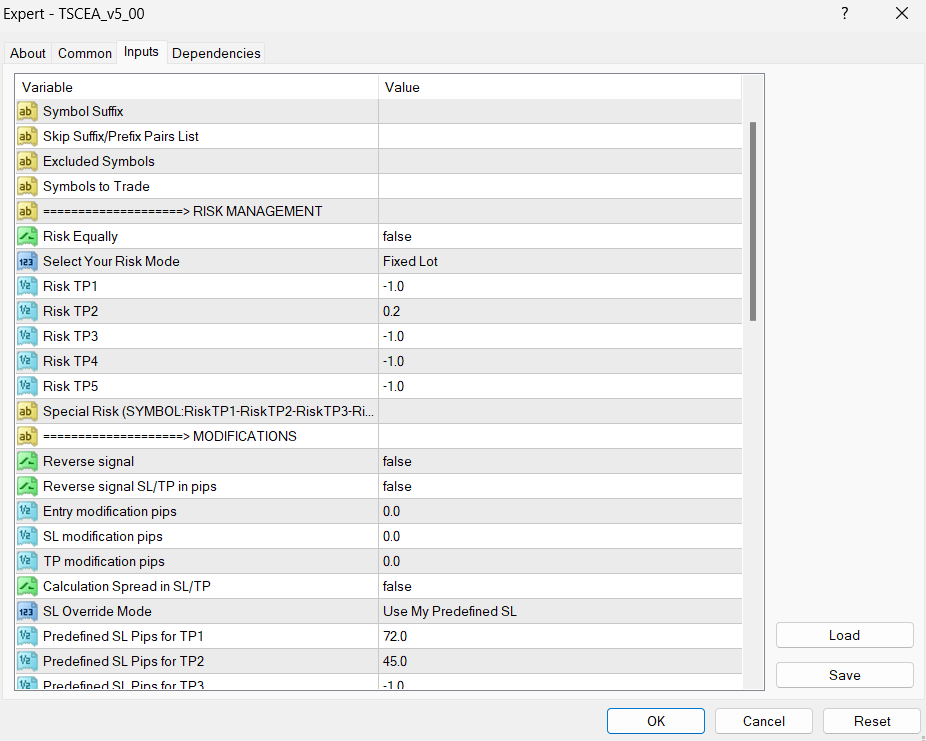
Task: Switch to the Common tab
Action: click(x=85, y=53)
